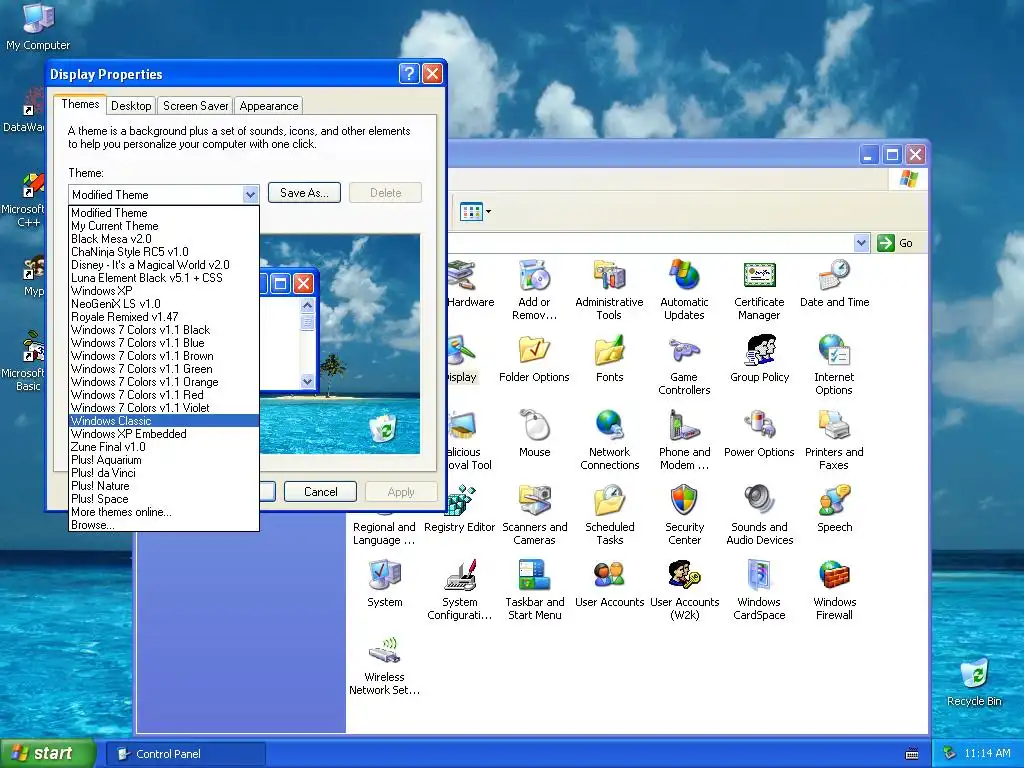Open Recycle Bin on desktop
Viewport: 1024px width, 768px height.
click(974, 682)
